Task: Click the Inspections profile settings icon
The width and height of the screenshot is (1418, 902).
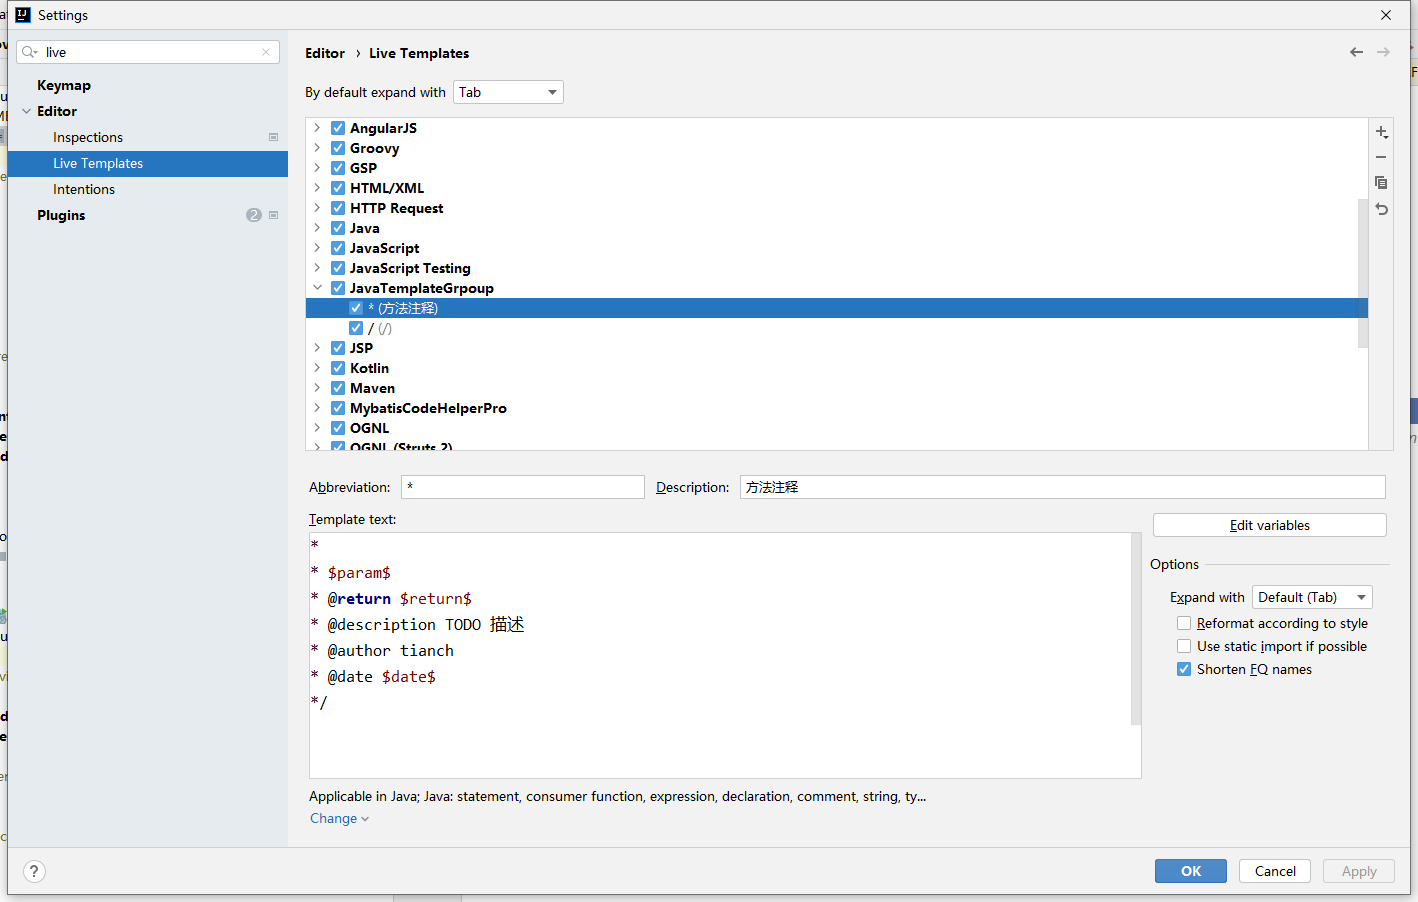Action: 273,137
